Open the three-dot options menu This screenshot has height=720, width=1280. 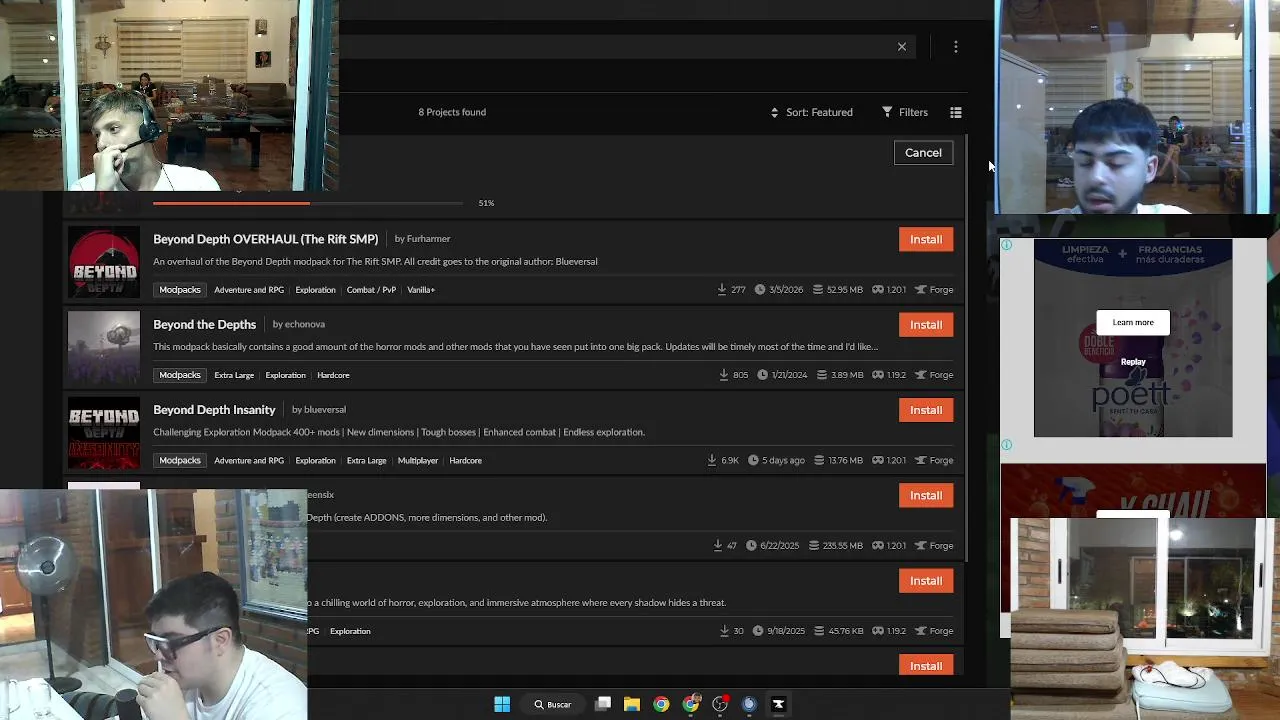pos(956,47)
